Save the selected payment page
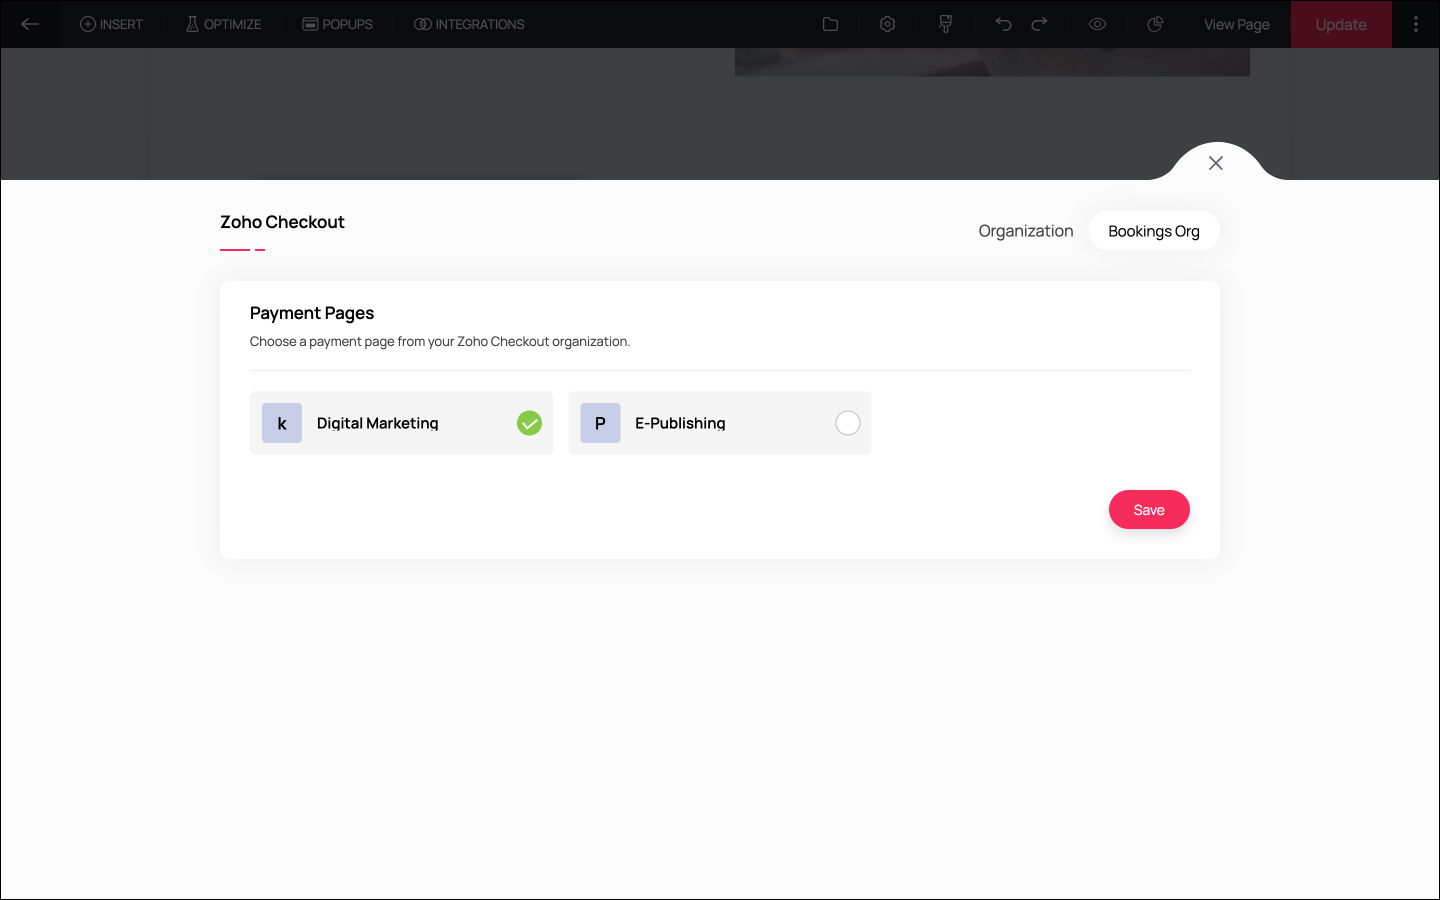Image resolution: width=1440 pixels, height=900 pixels. click(1149, 510)
